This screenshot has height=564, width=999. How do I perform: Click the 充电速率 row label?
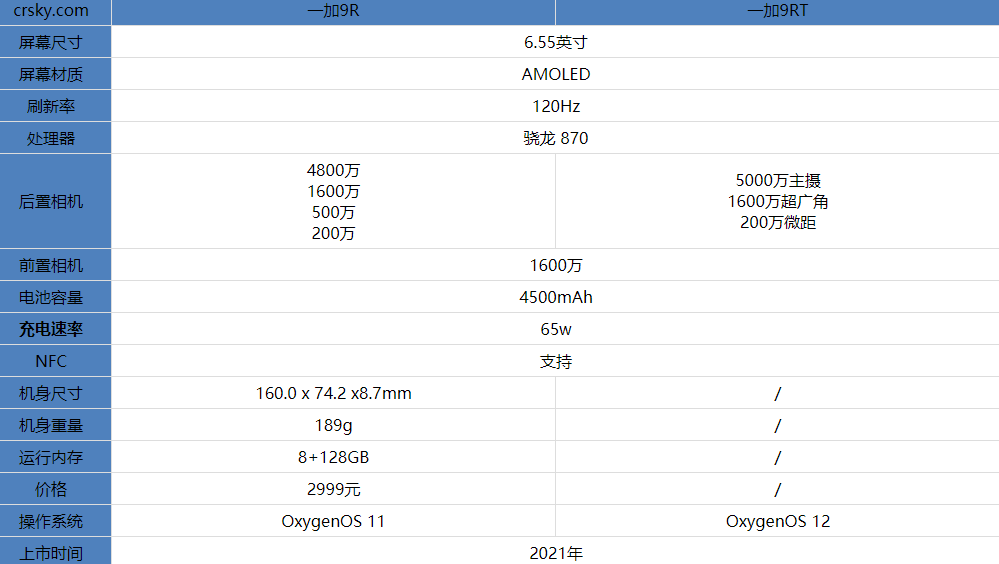pyautogui.click(x=51, y=329)
